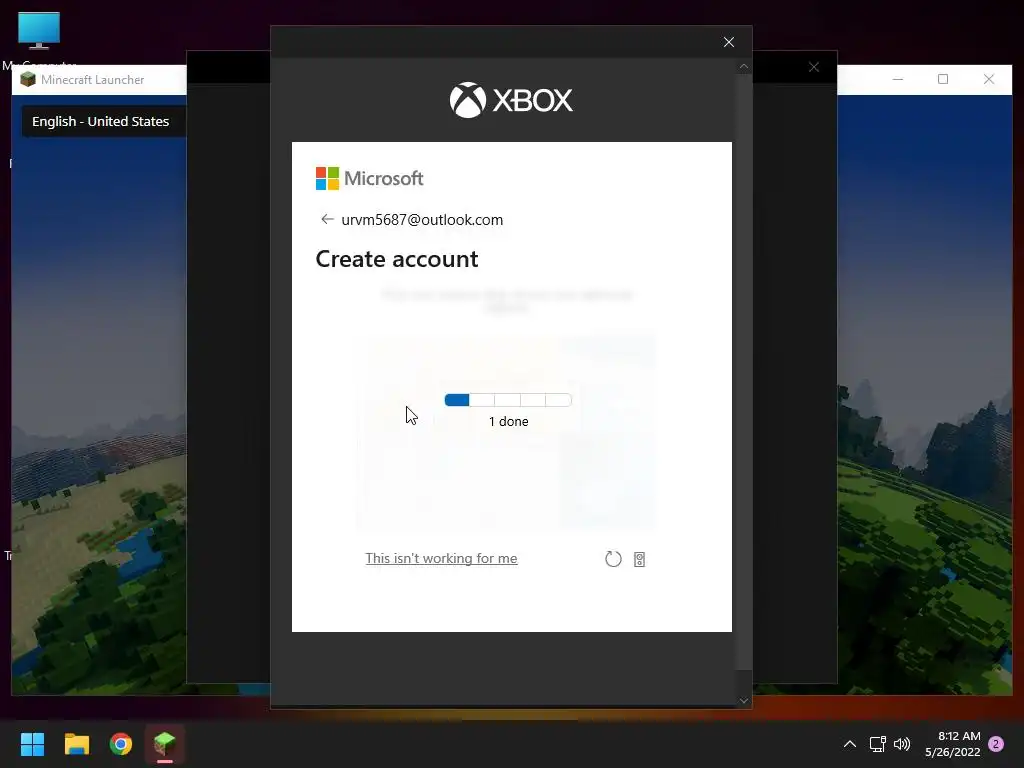Open the clock showing 8:12 AM
Image resolution: width=1024 pixels, height=768 pixels.
click(x=952, y=744)
